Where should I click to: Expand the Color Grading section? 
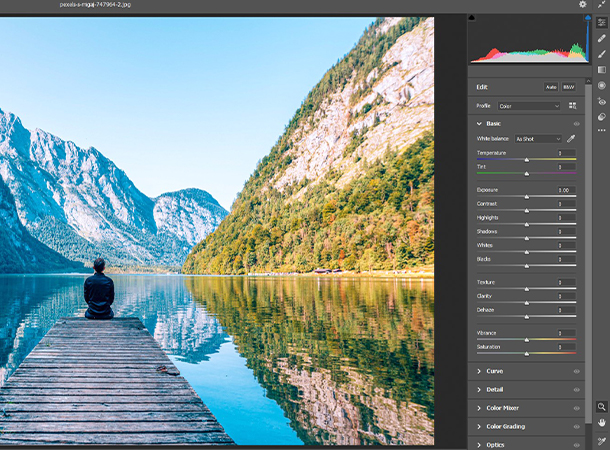[505, 427]
